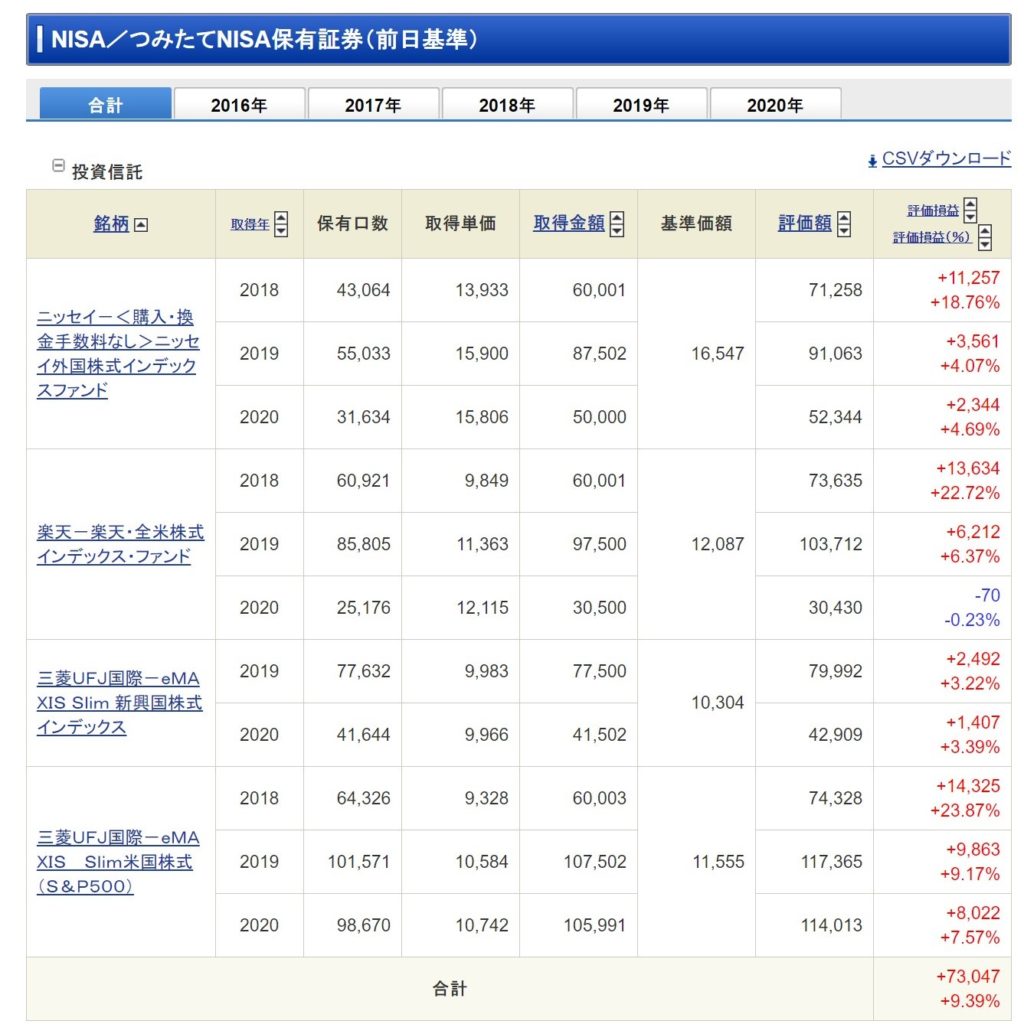Open eMAXIS Slim 新興国株式インデックス link

119,702
